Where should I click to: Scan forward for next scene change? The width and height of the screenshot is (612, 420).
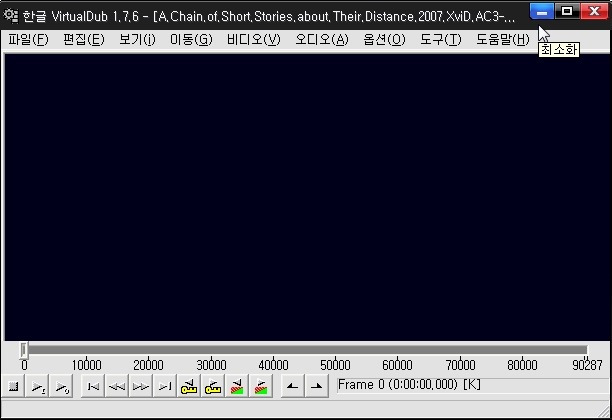click(261, 386)
